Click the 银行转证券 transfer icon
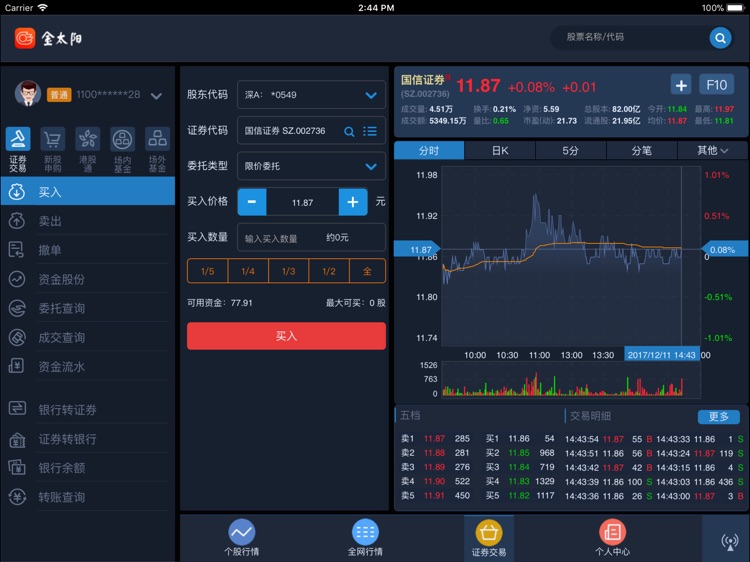The height and width of the screenshot is (562, 750). click(17, 408)
